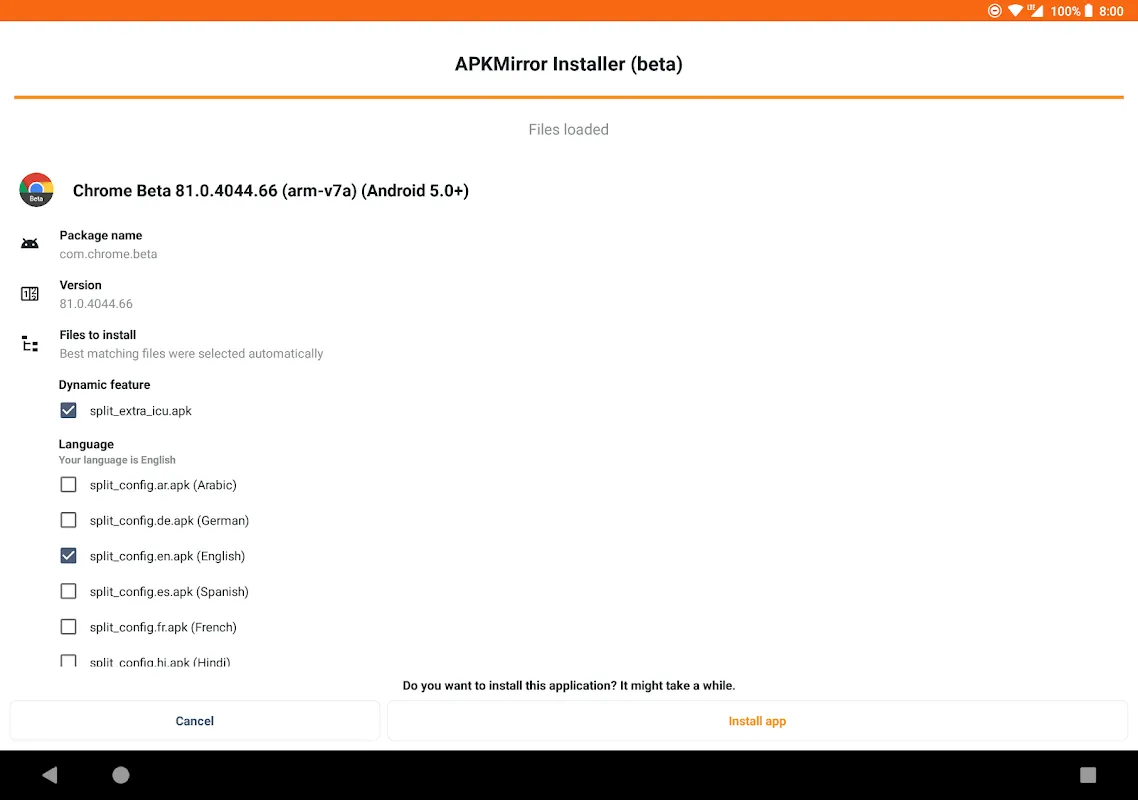Enable the Arabic language split checkbox
The height and width of the screenshot is (800, 1138).
click(68, 485)
